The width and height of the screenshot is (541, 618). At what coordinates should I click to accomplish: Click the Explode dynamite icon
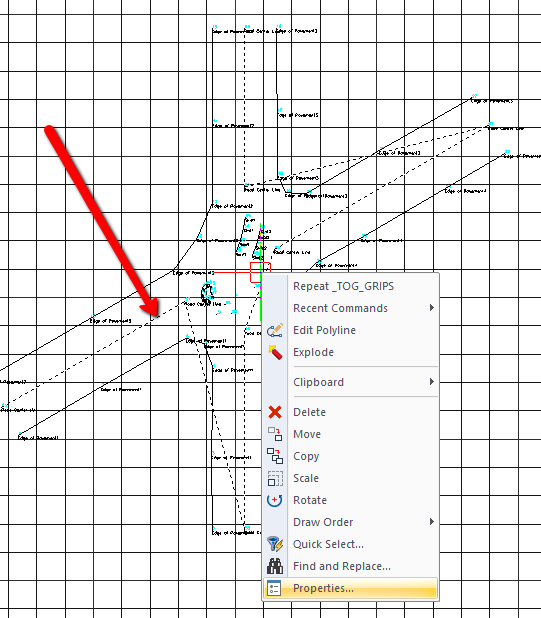275,352
